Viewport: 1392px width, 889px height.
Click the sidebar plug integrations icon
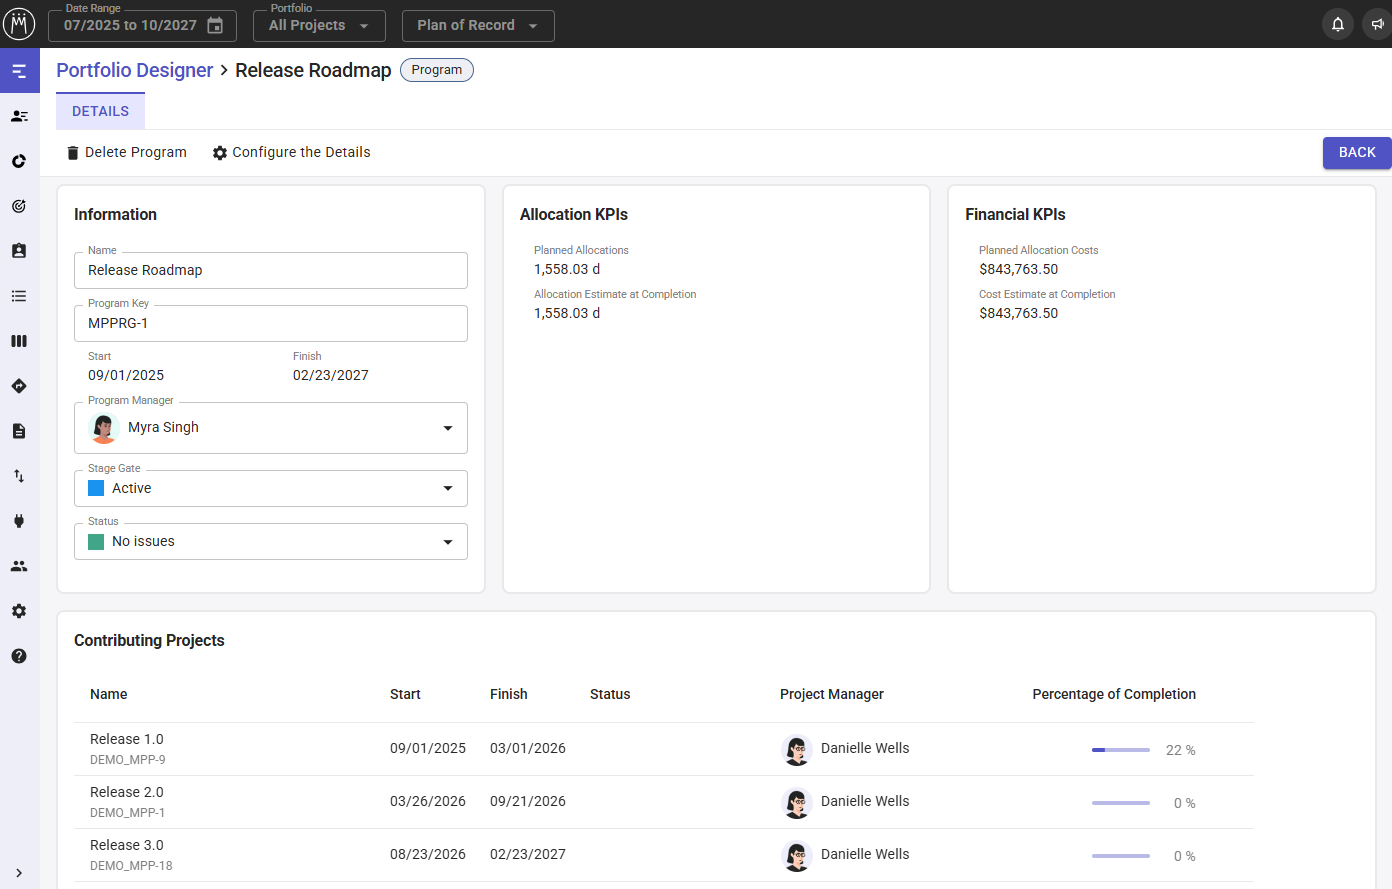point(19,521)
